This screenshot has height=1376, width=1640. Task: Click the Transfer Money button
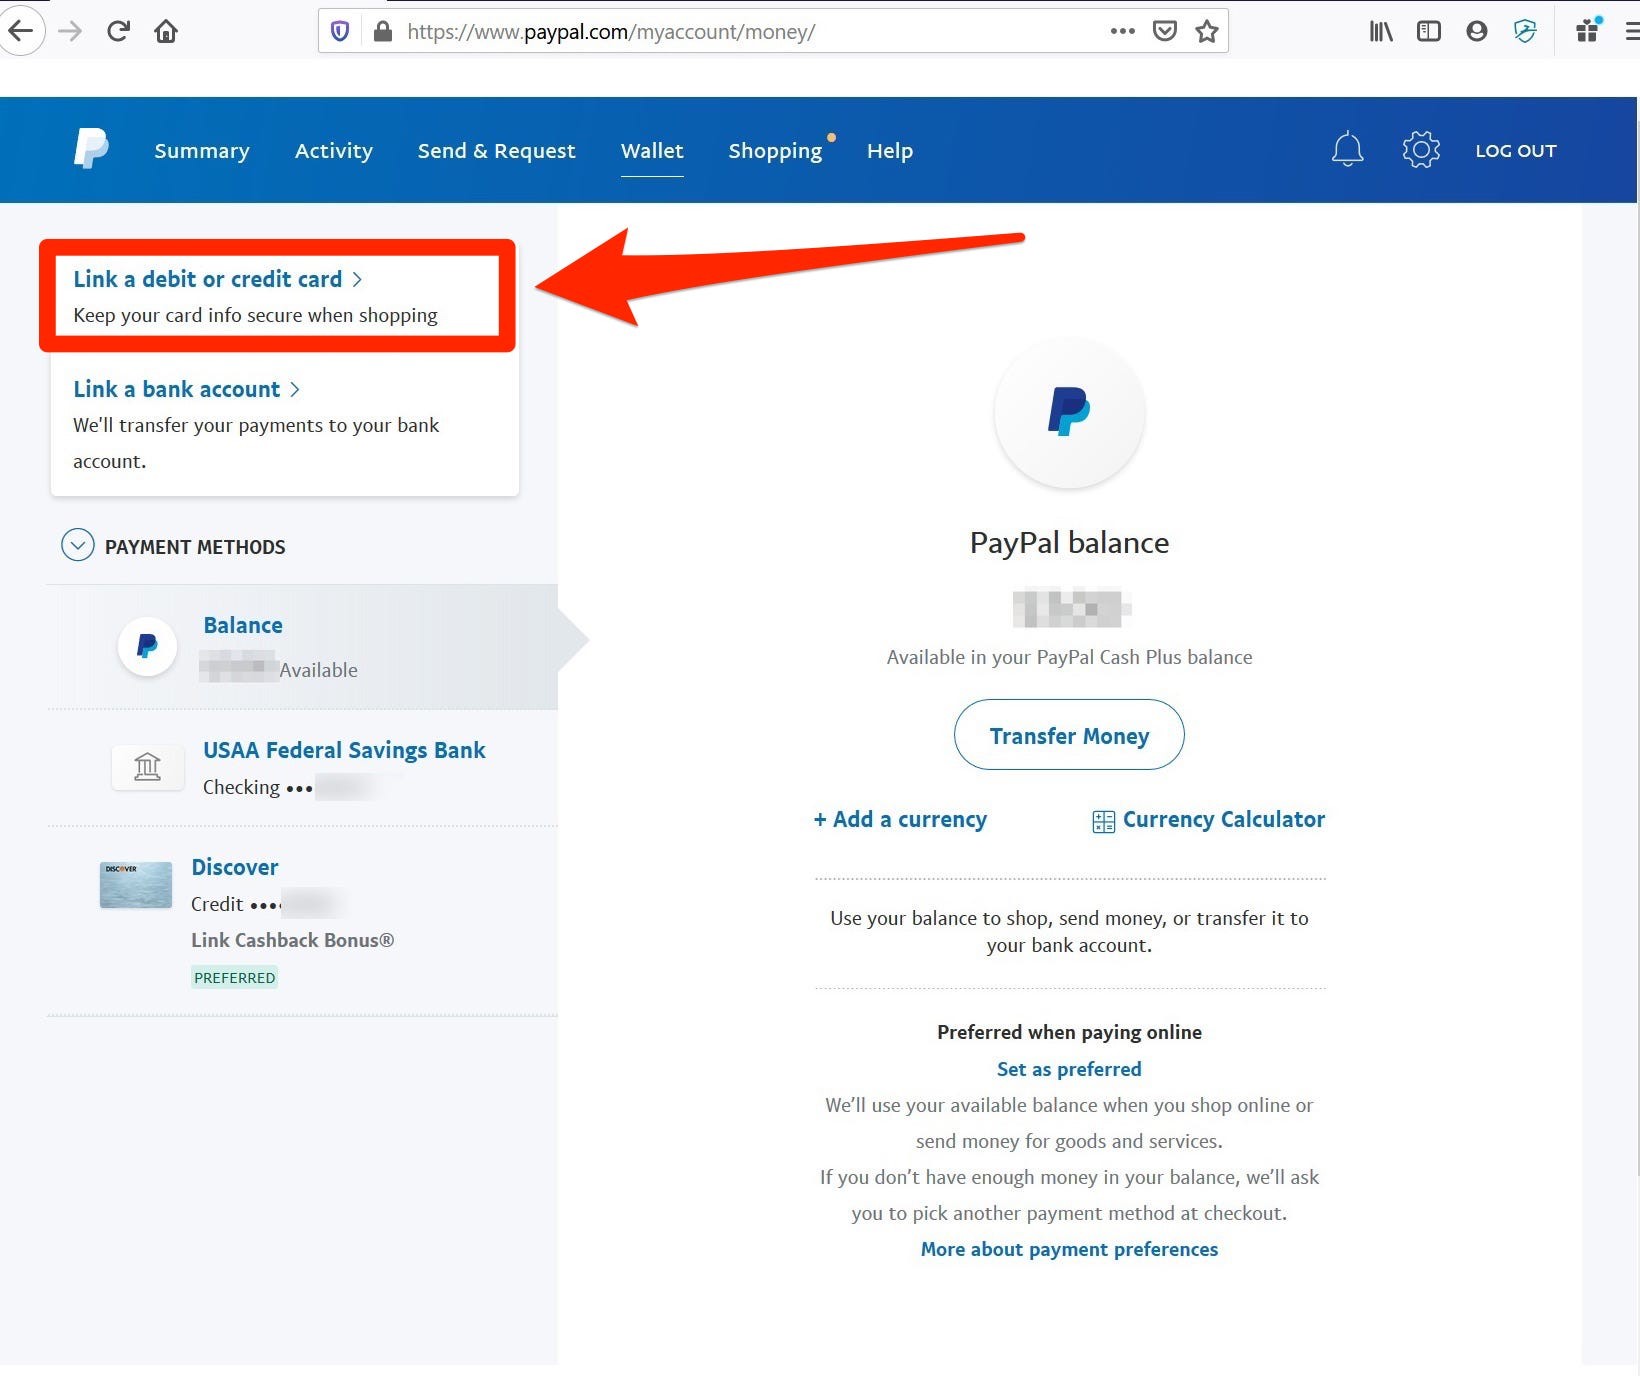click(x=1069, y=735)
